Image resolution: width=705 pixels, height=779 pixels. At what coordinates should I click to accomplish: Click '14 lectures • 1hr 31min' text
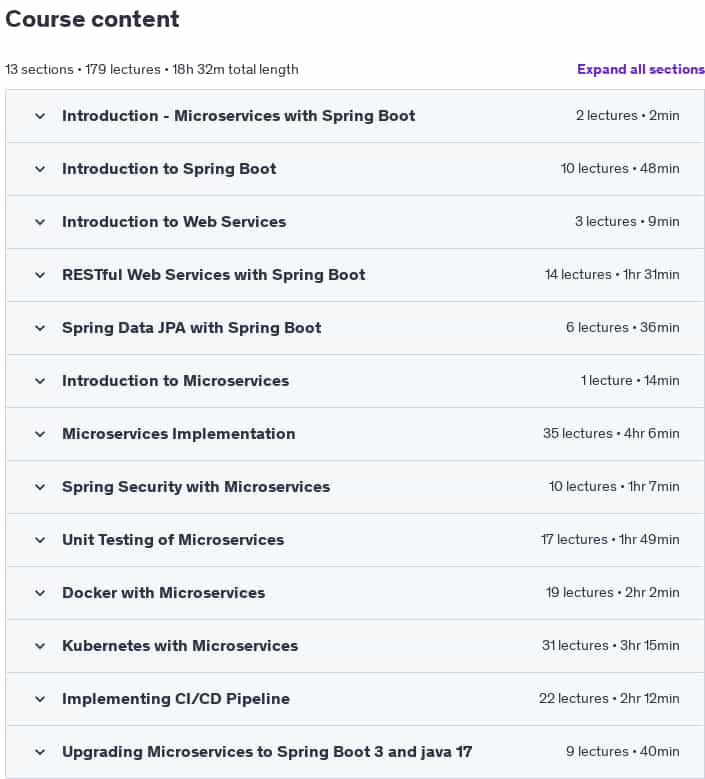coord(612,274)
